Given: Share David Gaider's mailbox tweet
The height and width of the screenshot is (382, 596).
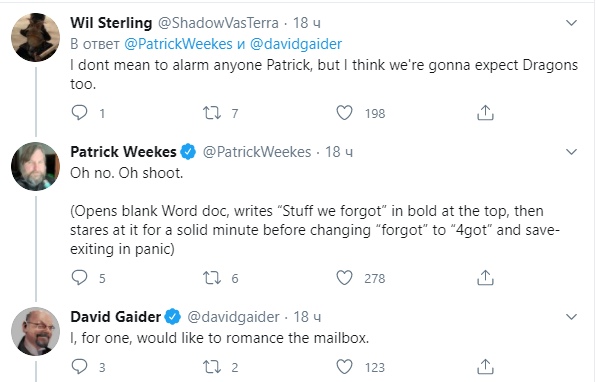Looking at the screenshot, I should pyautogui.click(x=485, y=366).
